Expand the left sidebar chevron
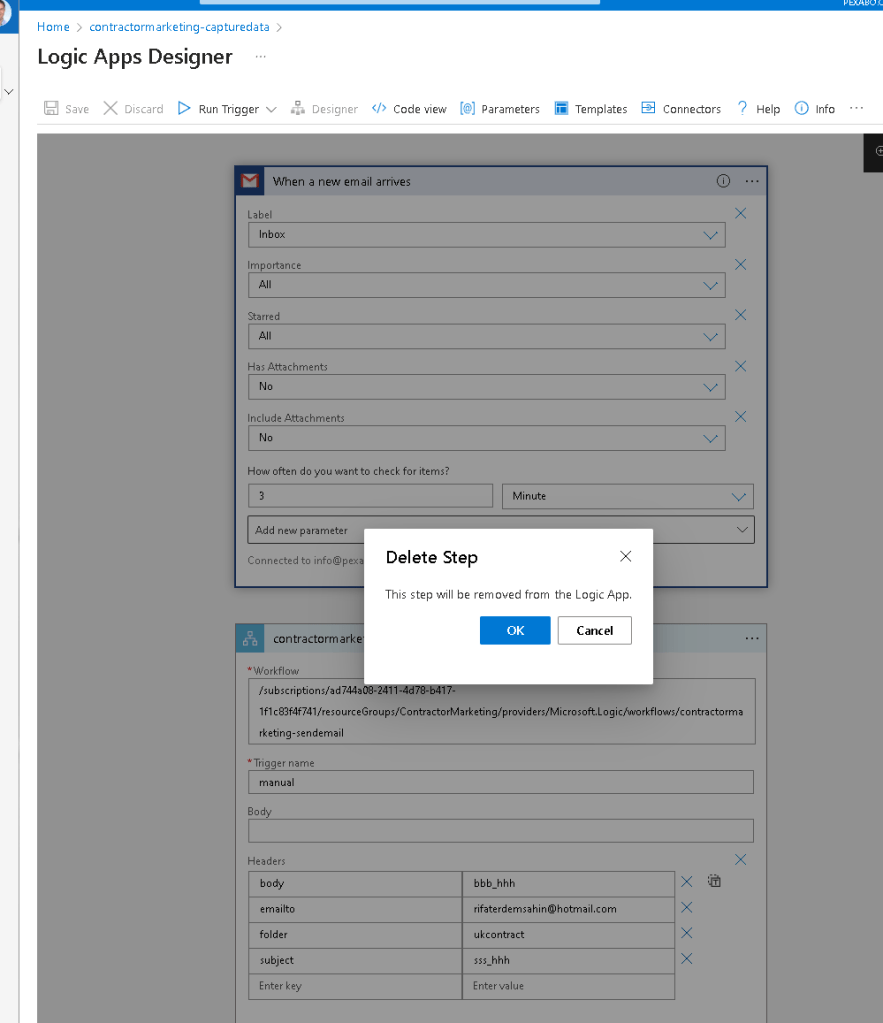 tap(8, 92)
